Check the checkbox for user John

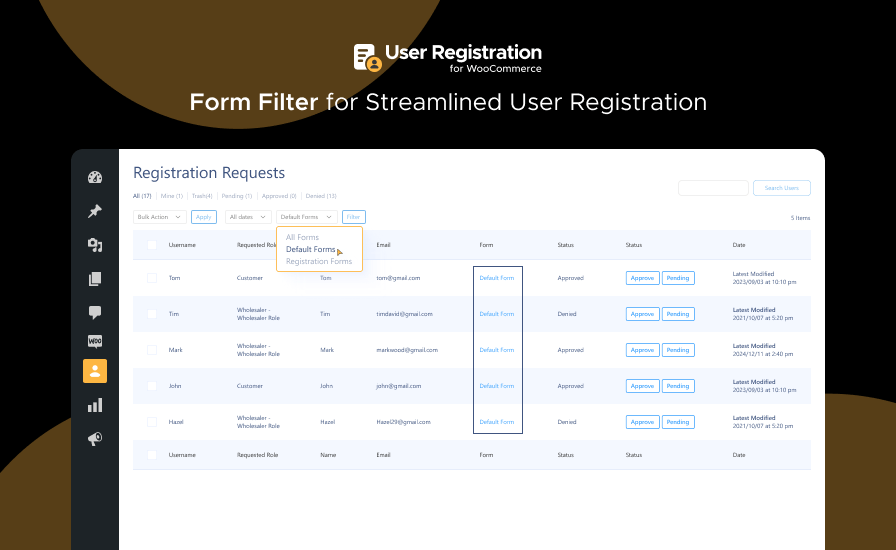point(151,386)
